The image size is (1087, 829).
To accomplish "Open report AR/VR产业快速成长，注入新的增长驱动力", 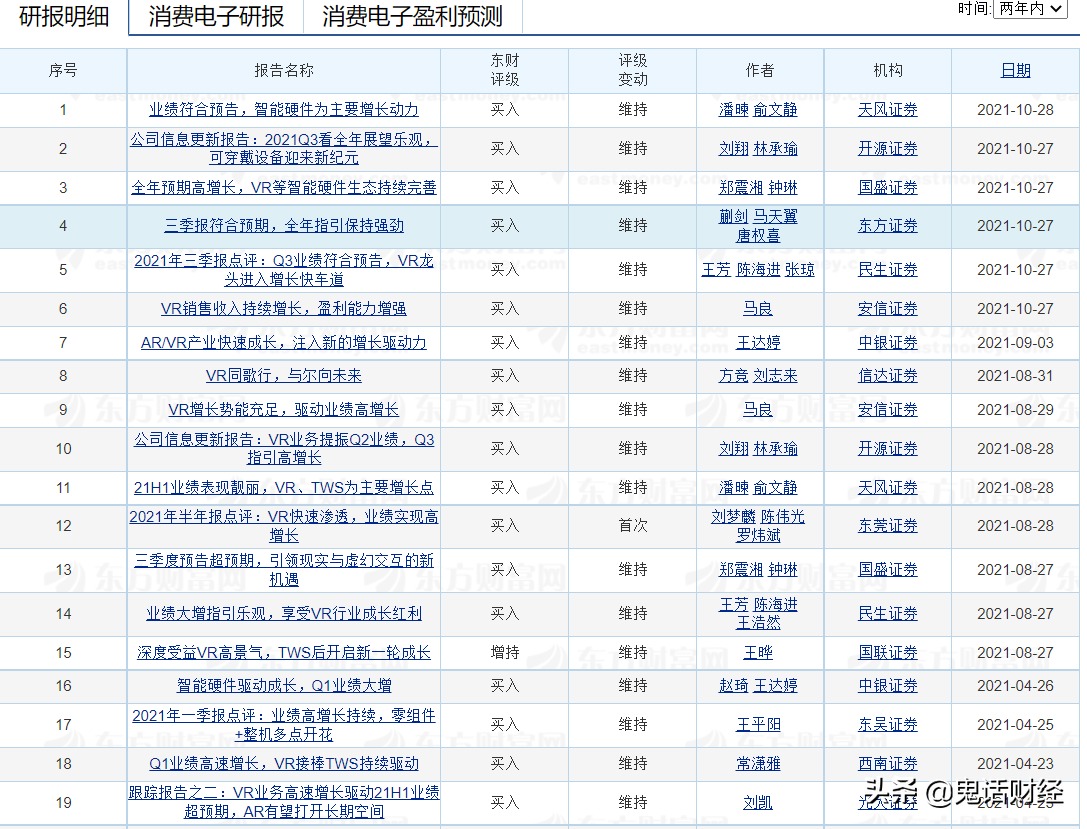I will pyautogui.click(x=284, y=342).
